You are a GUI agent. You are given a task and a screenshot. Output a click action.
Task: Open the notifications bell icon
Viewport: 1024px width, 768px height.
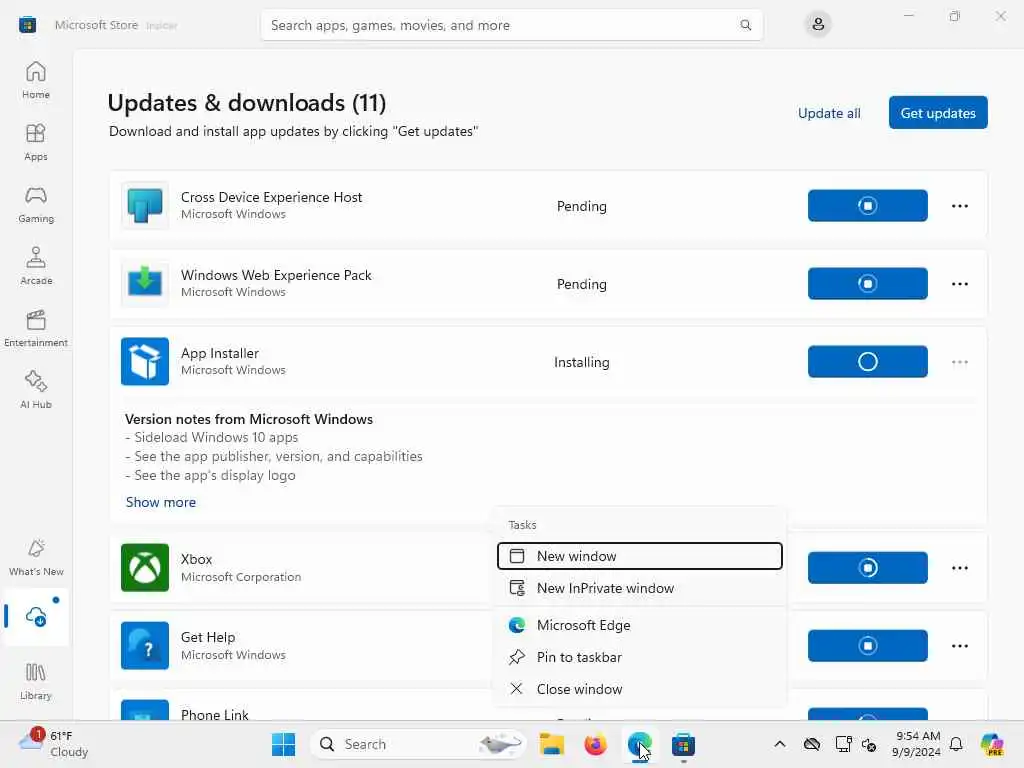pyautogui.click(x=955, y=744)
